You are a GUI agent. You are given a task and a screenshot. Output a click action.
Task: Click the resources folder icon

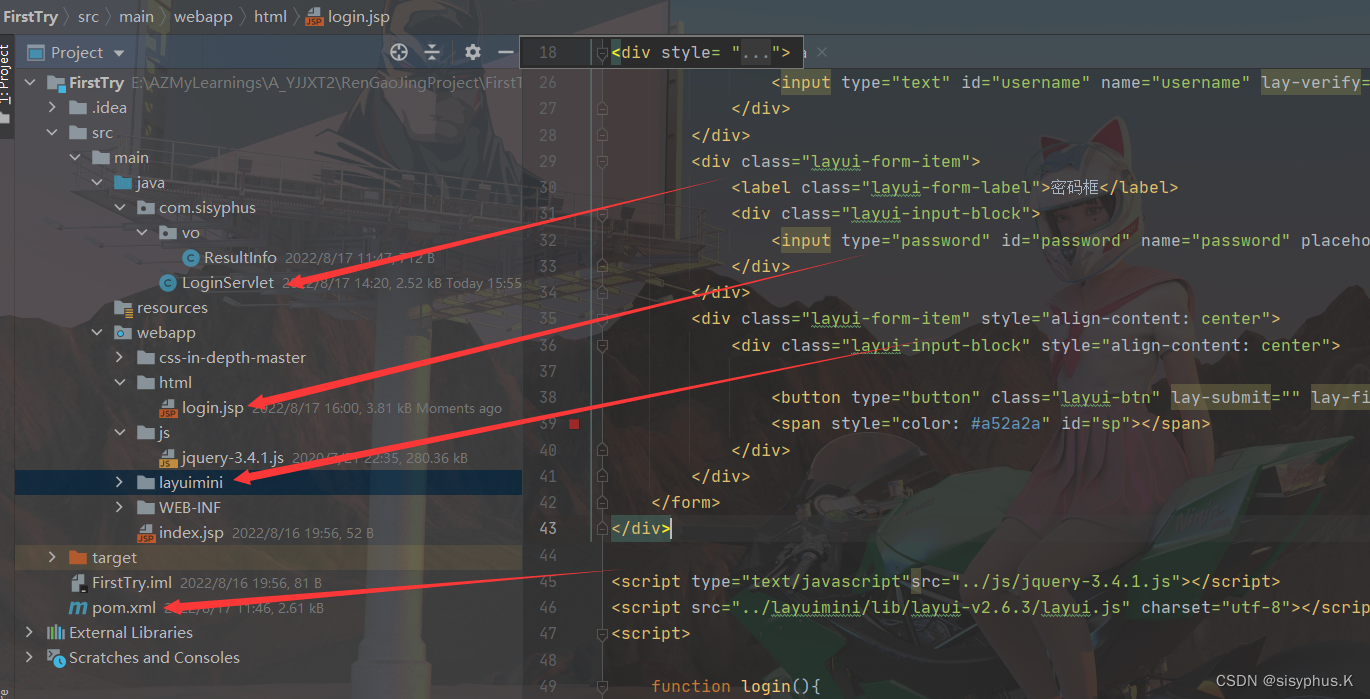pyautogui.click(x=123, y=308)
